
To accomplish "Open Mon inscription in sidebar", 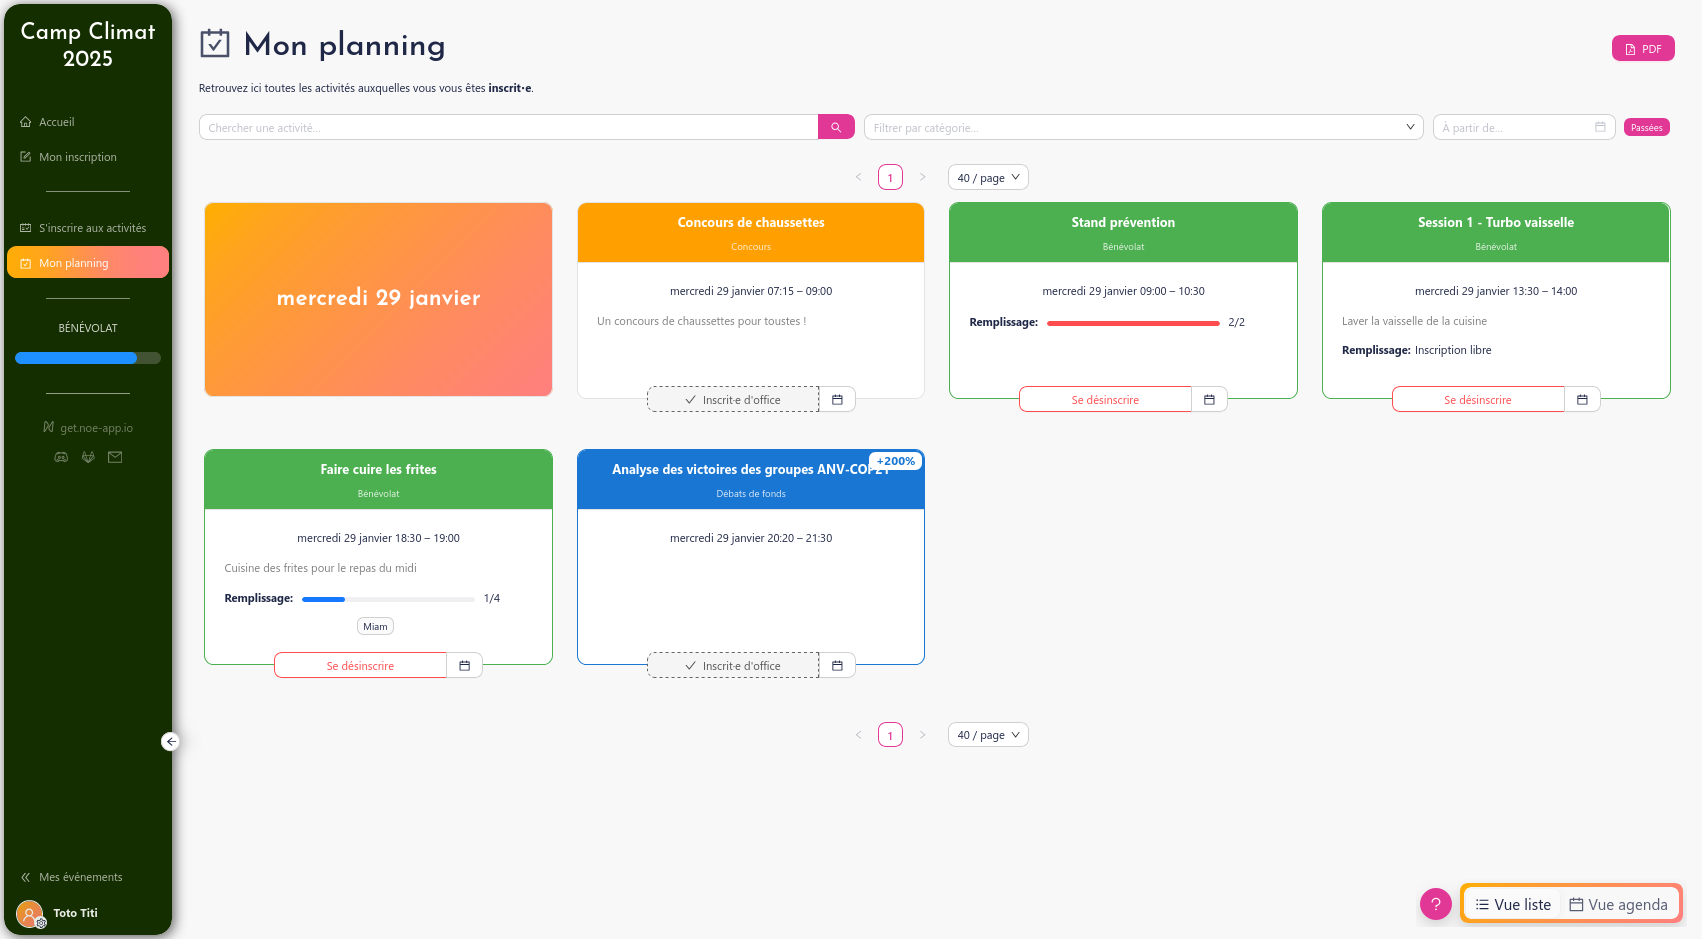I will 77,157.
